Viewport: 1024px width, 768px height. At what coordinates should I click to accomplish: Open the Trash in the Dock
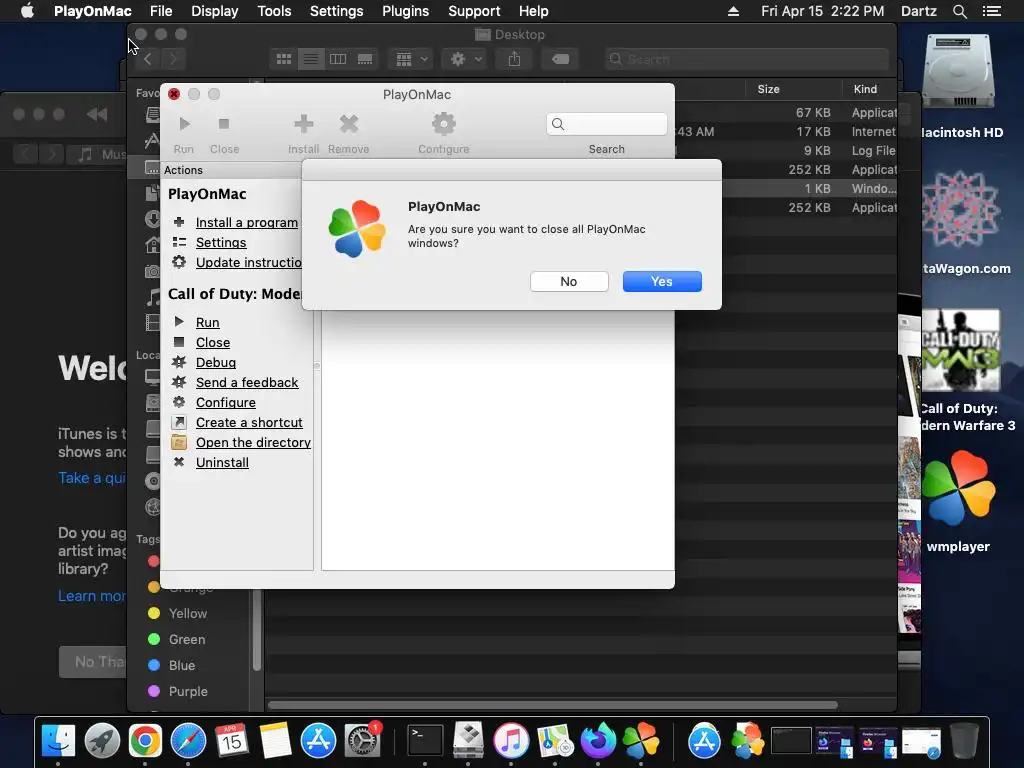[965, 741]
